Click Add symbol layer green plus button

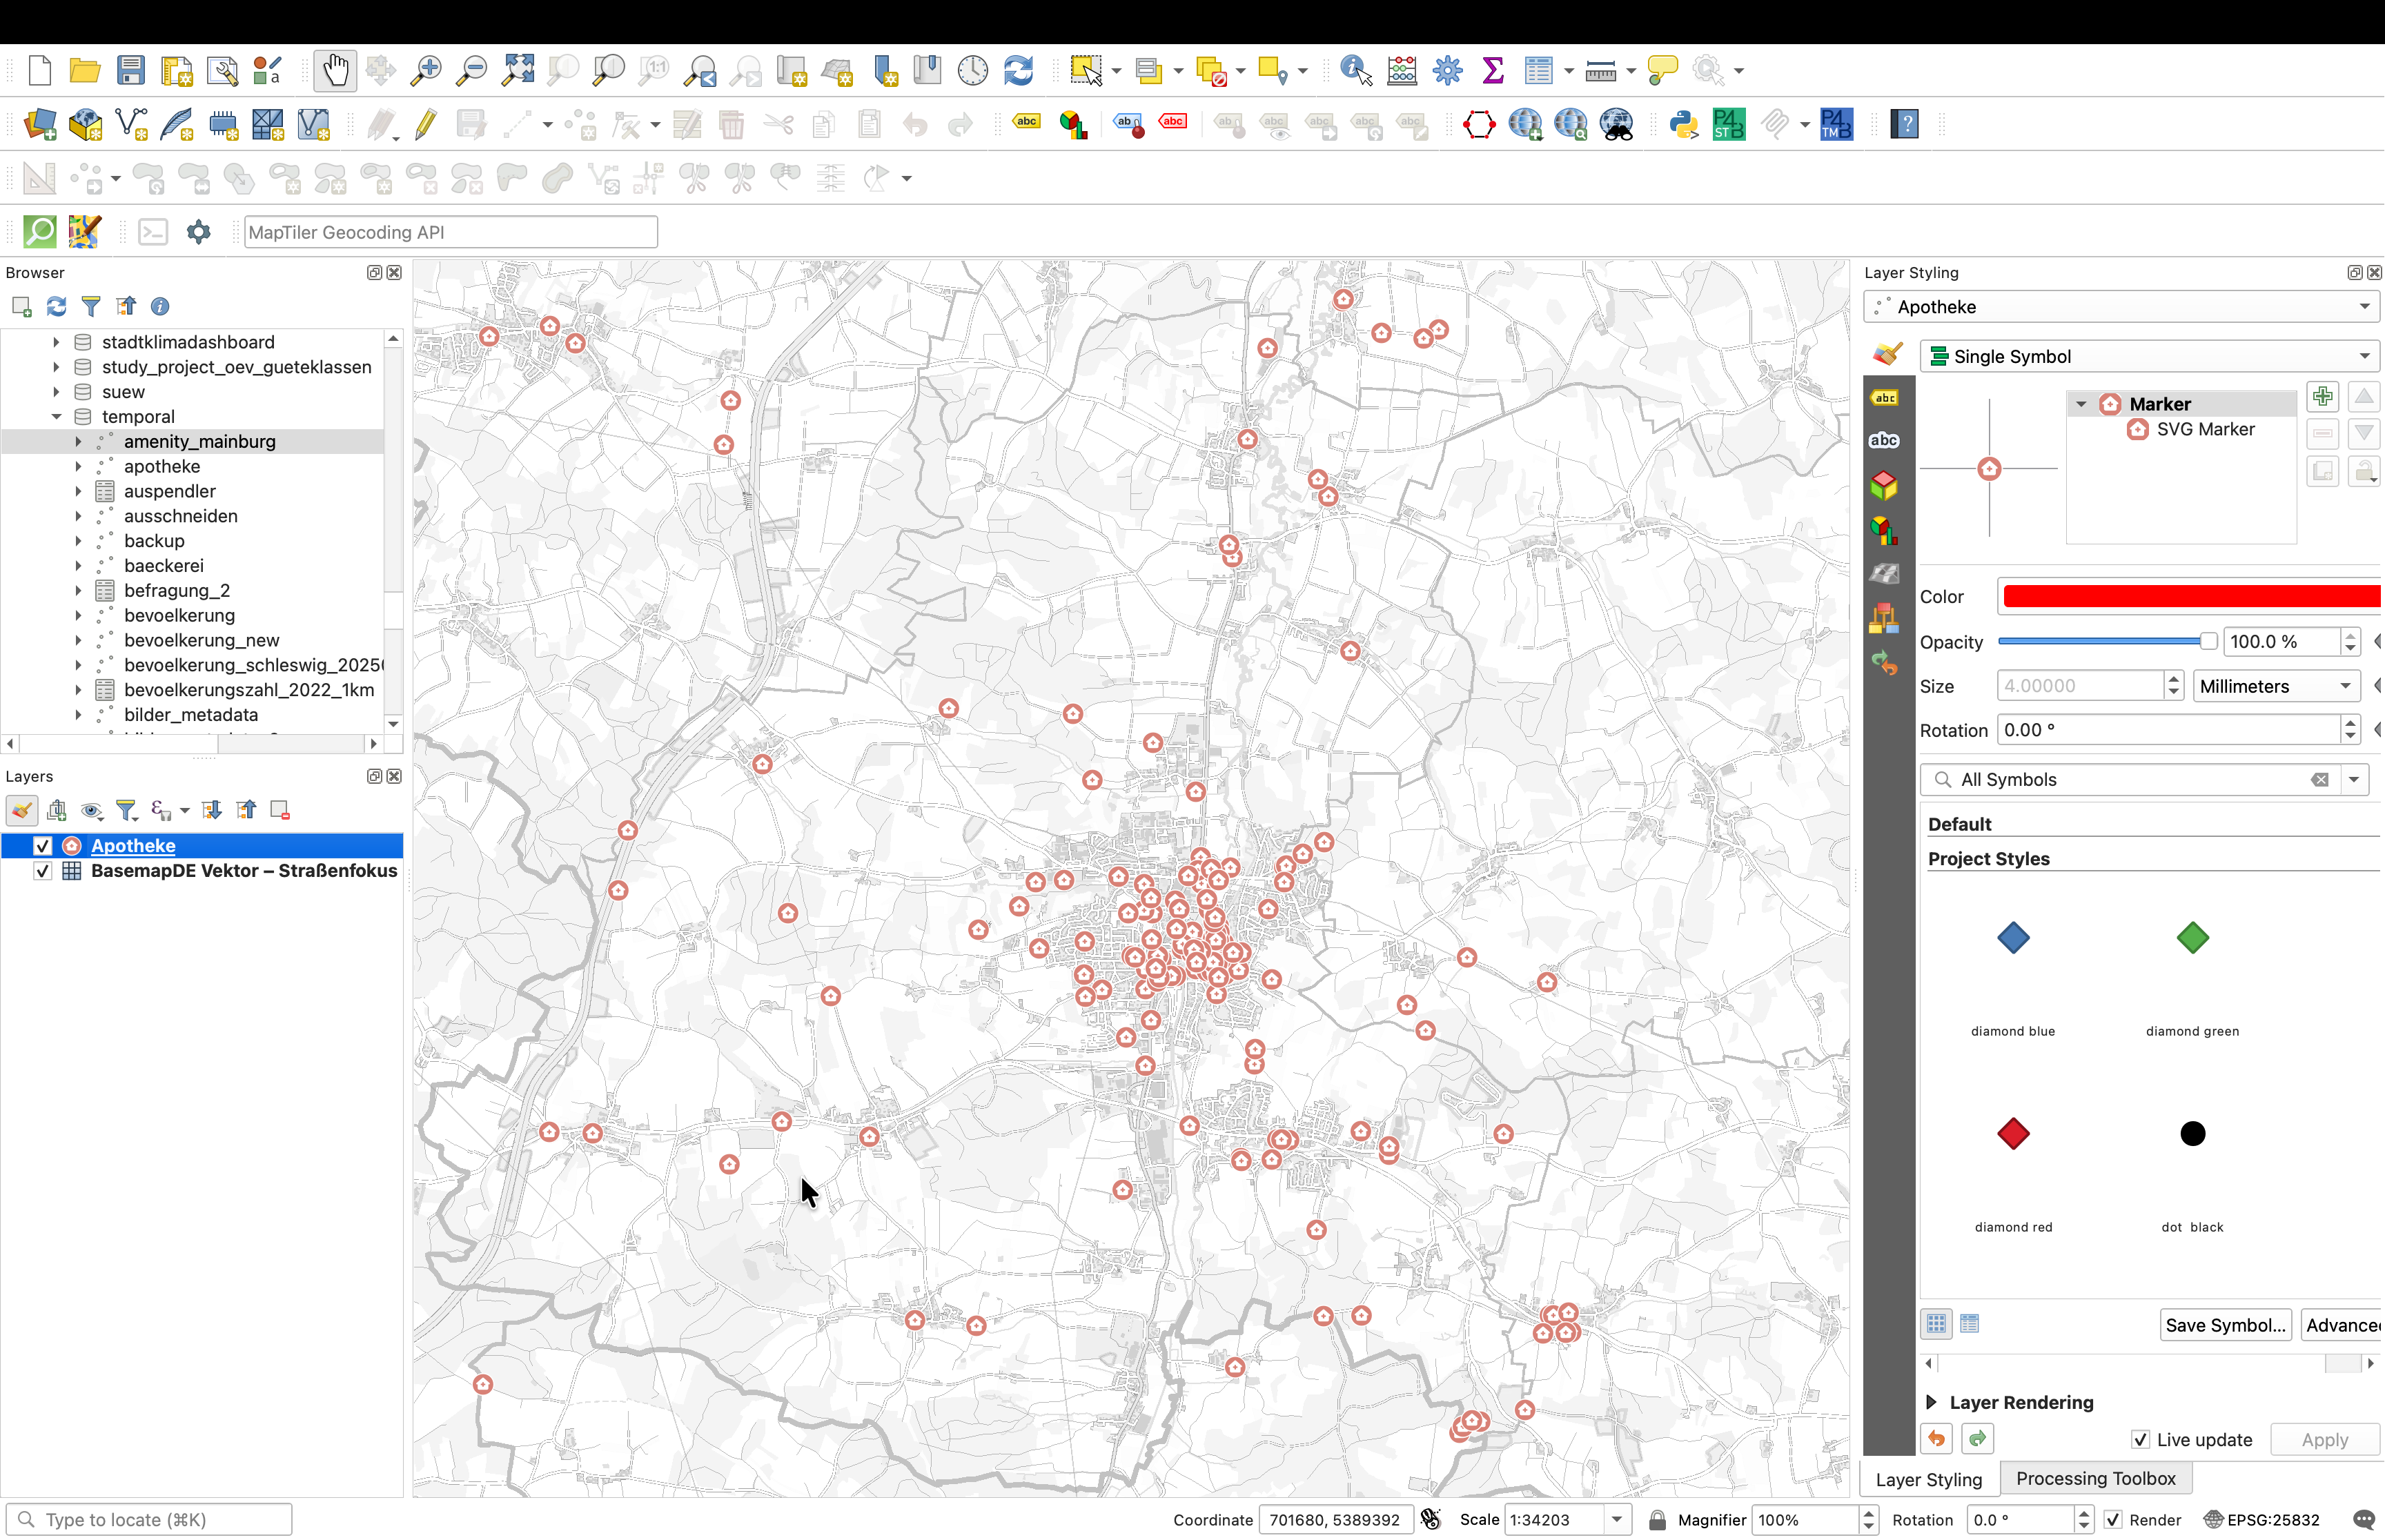pos(2322,397)
